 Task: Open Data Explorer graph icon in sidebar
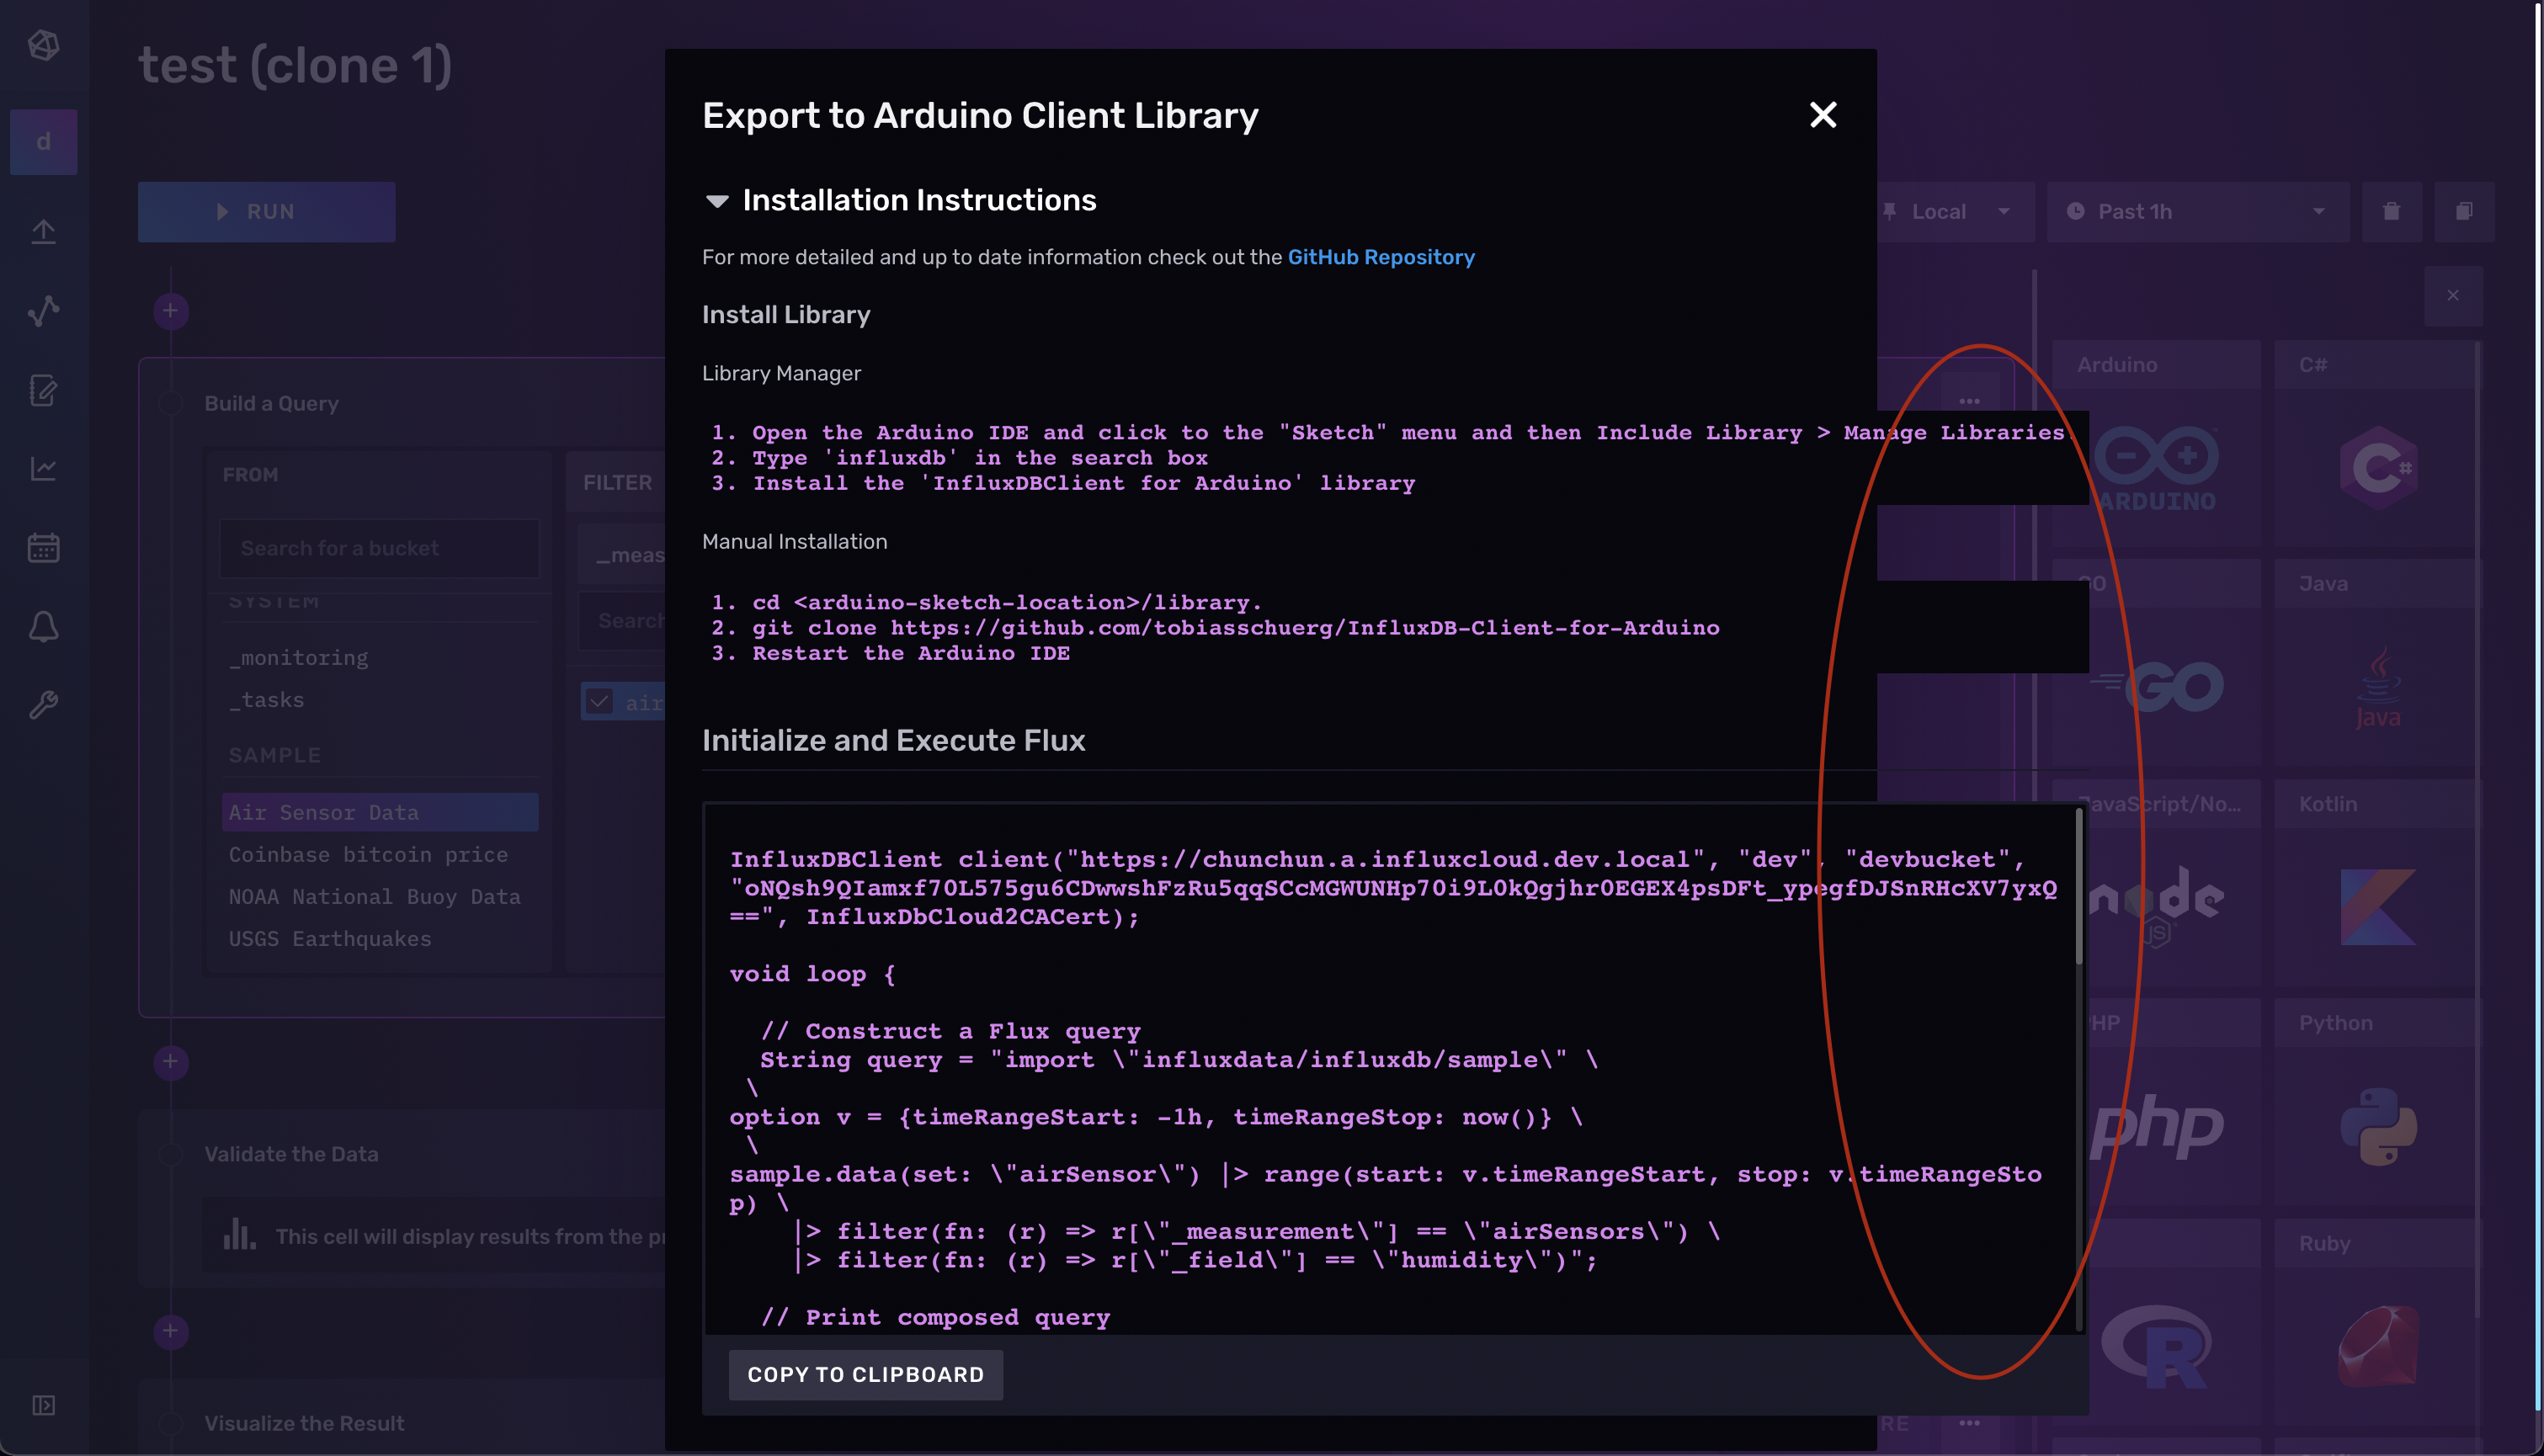(x=43, y=311)
